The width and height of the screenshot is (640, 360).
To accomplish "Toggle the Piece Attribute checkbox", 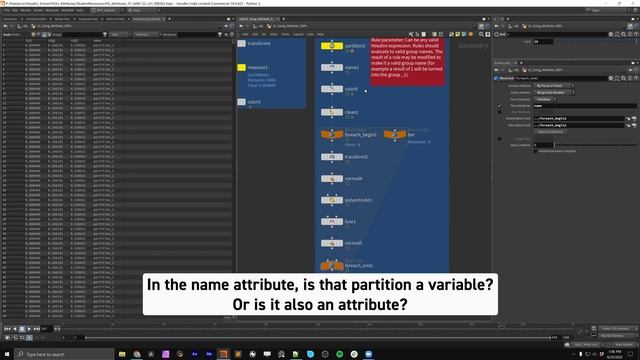I will pyautogui.click(x=500, y=106).
